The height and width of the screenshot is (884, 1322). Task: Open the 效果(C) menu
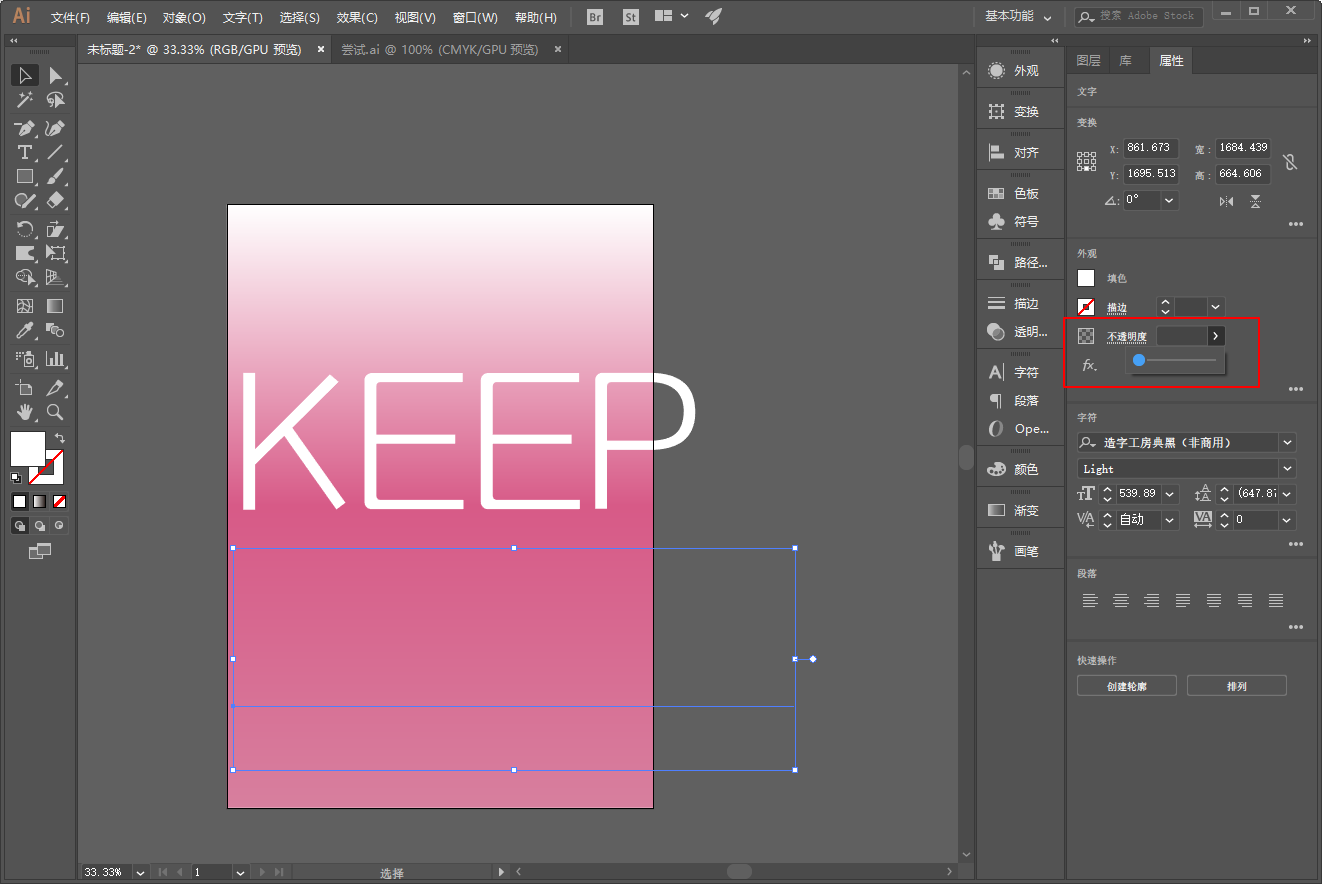tap(357, 18)
